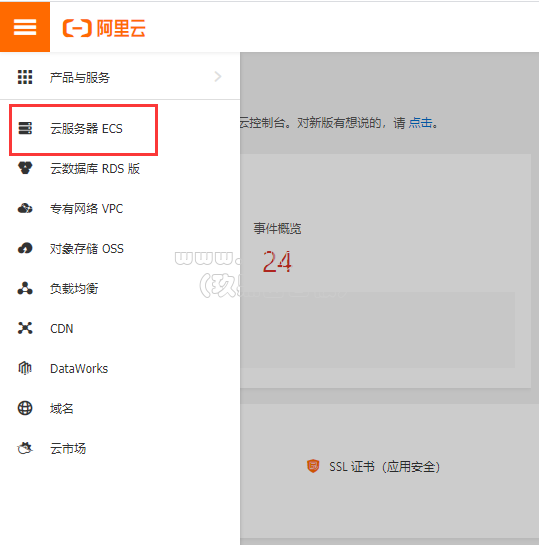
Task: Expand 产品与服务 chevron arrow
Action: point(218,76)
